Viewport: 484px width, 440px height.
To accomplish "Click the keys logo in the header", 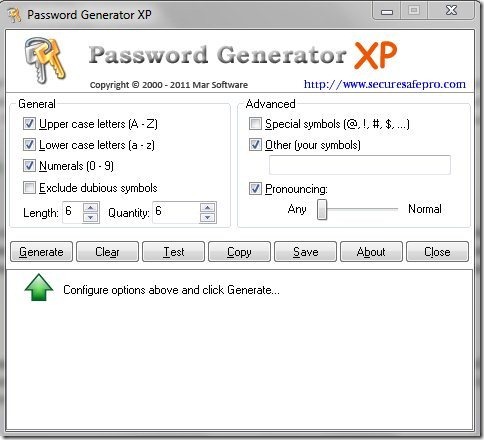I will pyautogui.click(x=45, y=60).
